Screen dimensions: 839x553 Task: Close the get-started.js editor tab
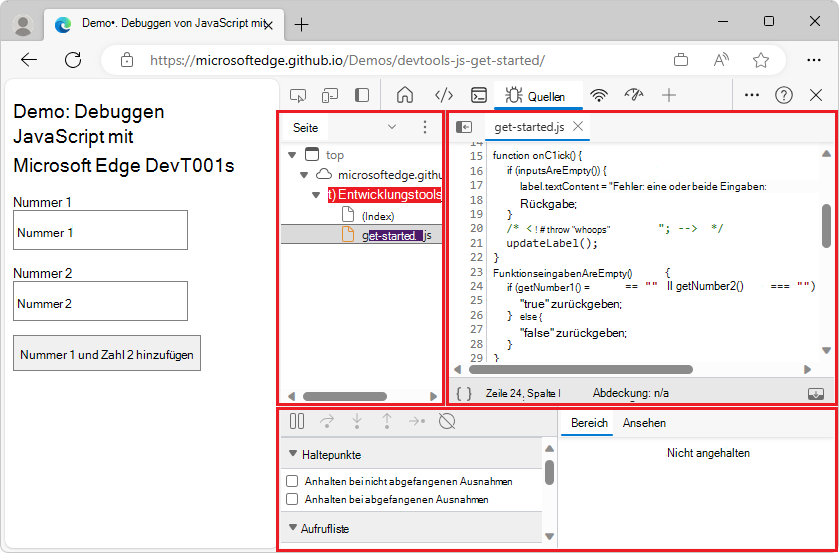[578, 126]
